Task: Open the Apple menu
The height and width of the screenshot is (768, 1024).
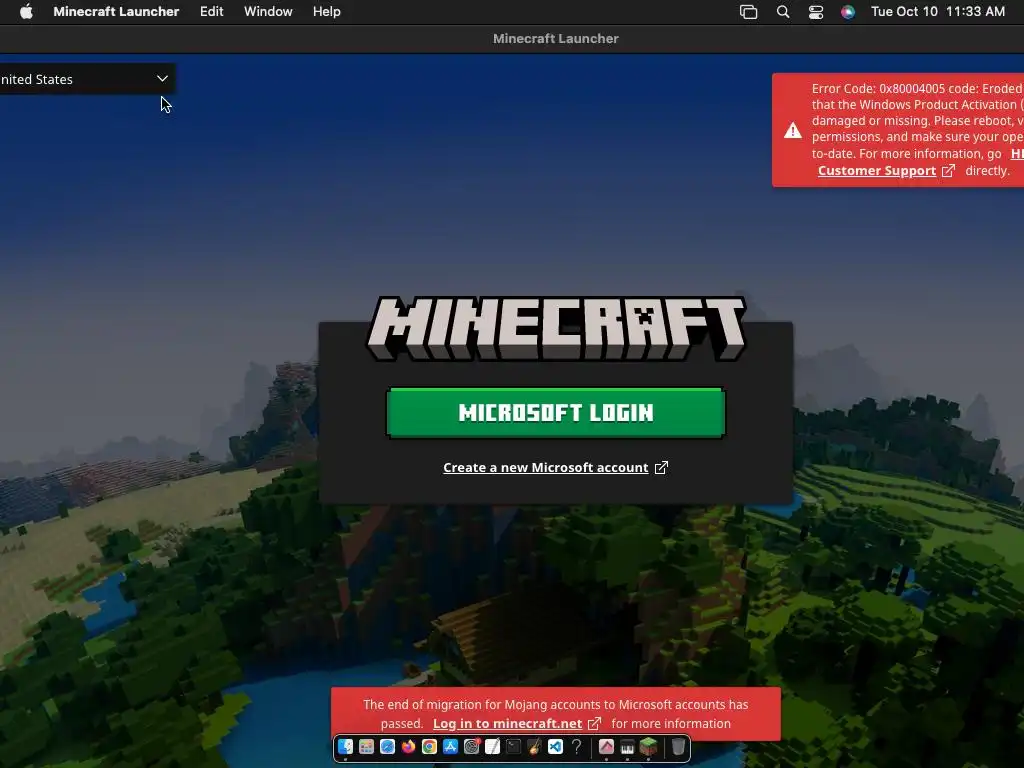Action: click(x=26, y=12)
